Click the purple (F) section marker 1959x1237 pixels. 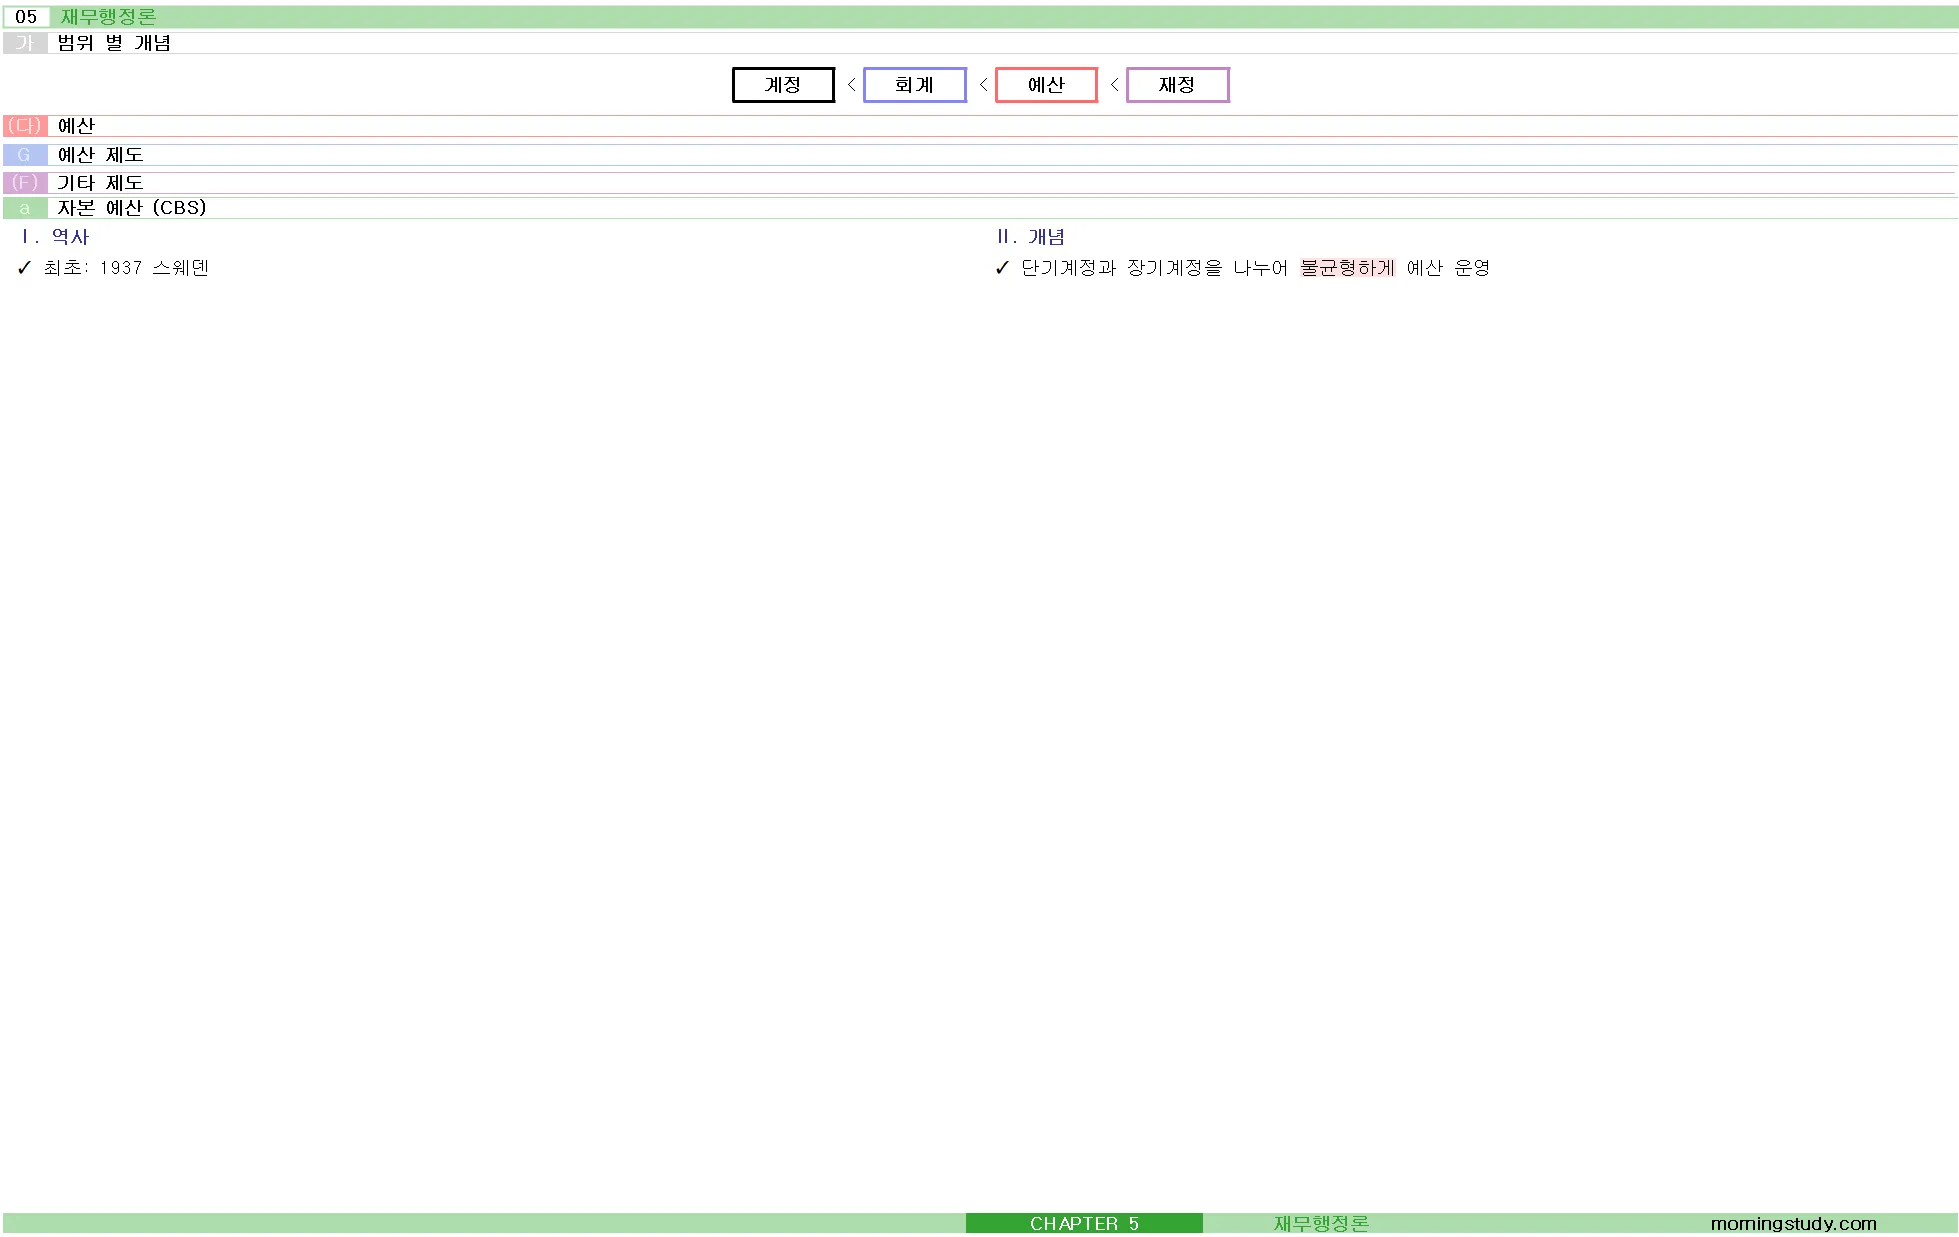[x=25, y=183]
